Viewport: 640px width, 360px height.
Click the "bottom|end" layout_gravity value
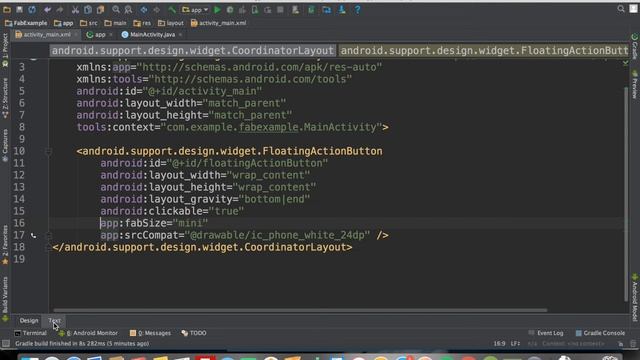pos(274,199)
